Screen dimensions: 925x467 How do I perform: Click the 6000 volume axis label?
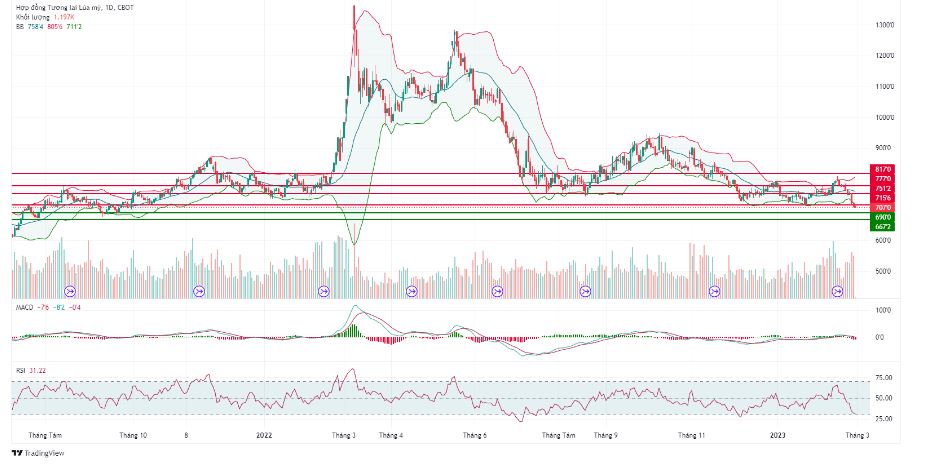click(885, 241)
